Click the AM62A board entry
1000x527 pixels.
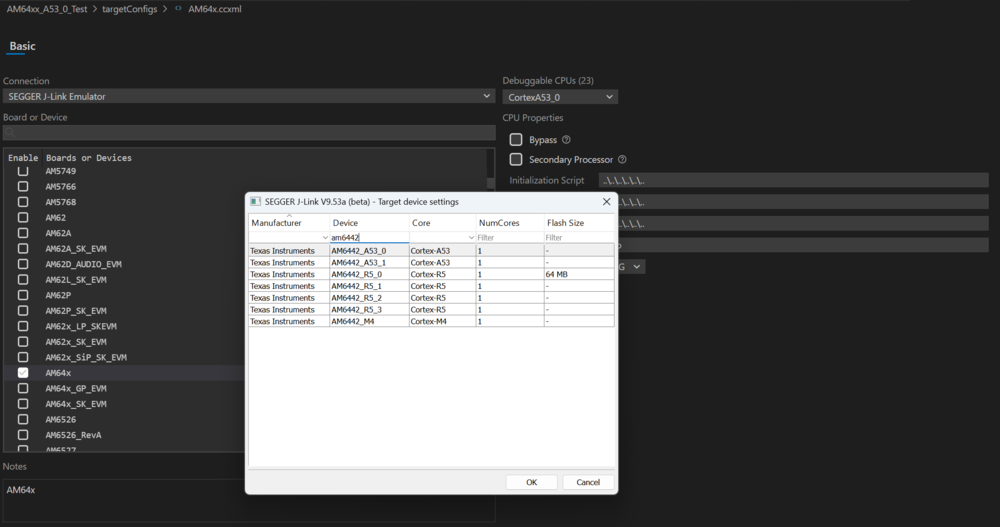click(x=58, y=233)
